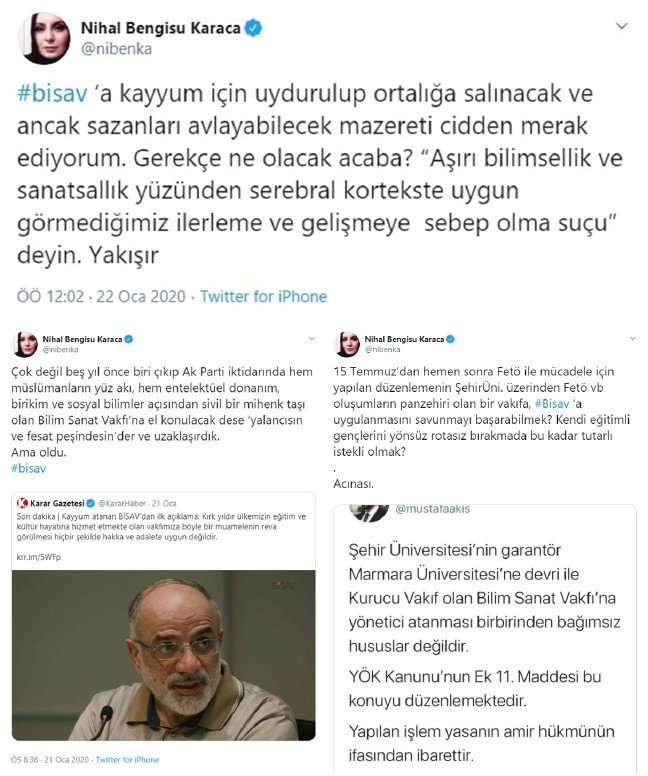Screen dimensions: 648x776
Task: Open the #bisav hashtag below 'Ama oldu.'
Action: coord(29,468)
